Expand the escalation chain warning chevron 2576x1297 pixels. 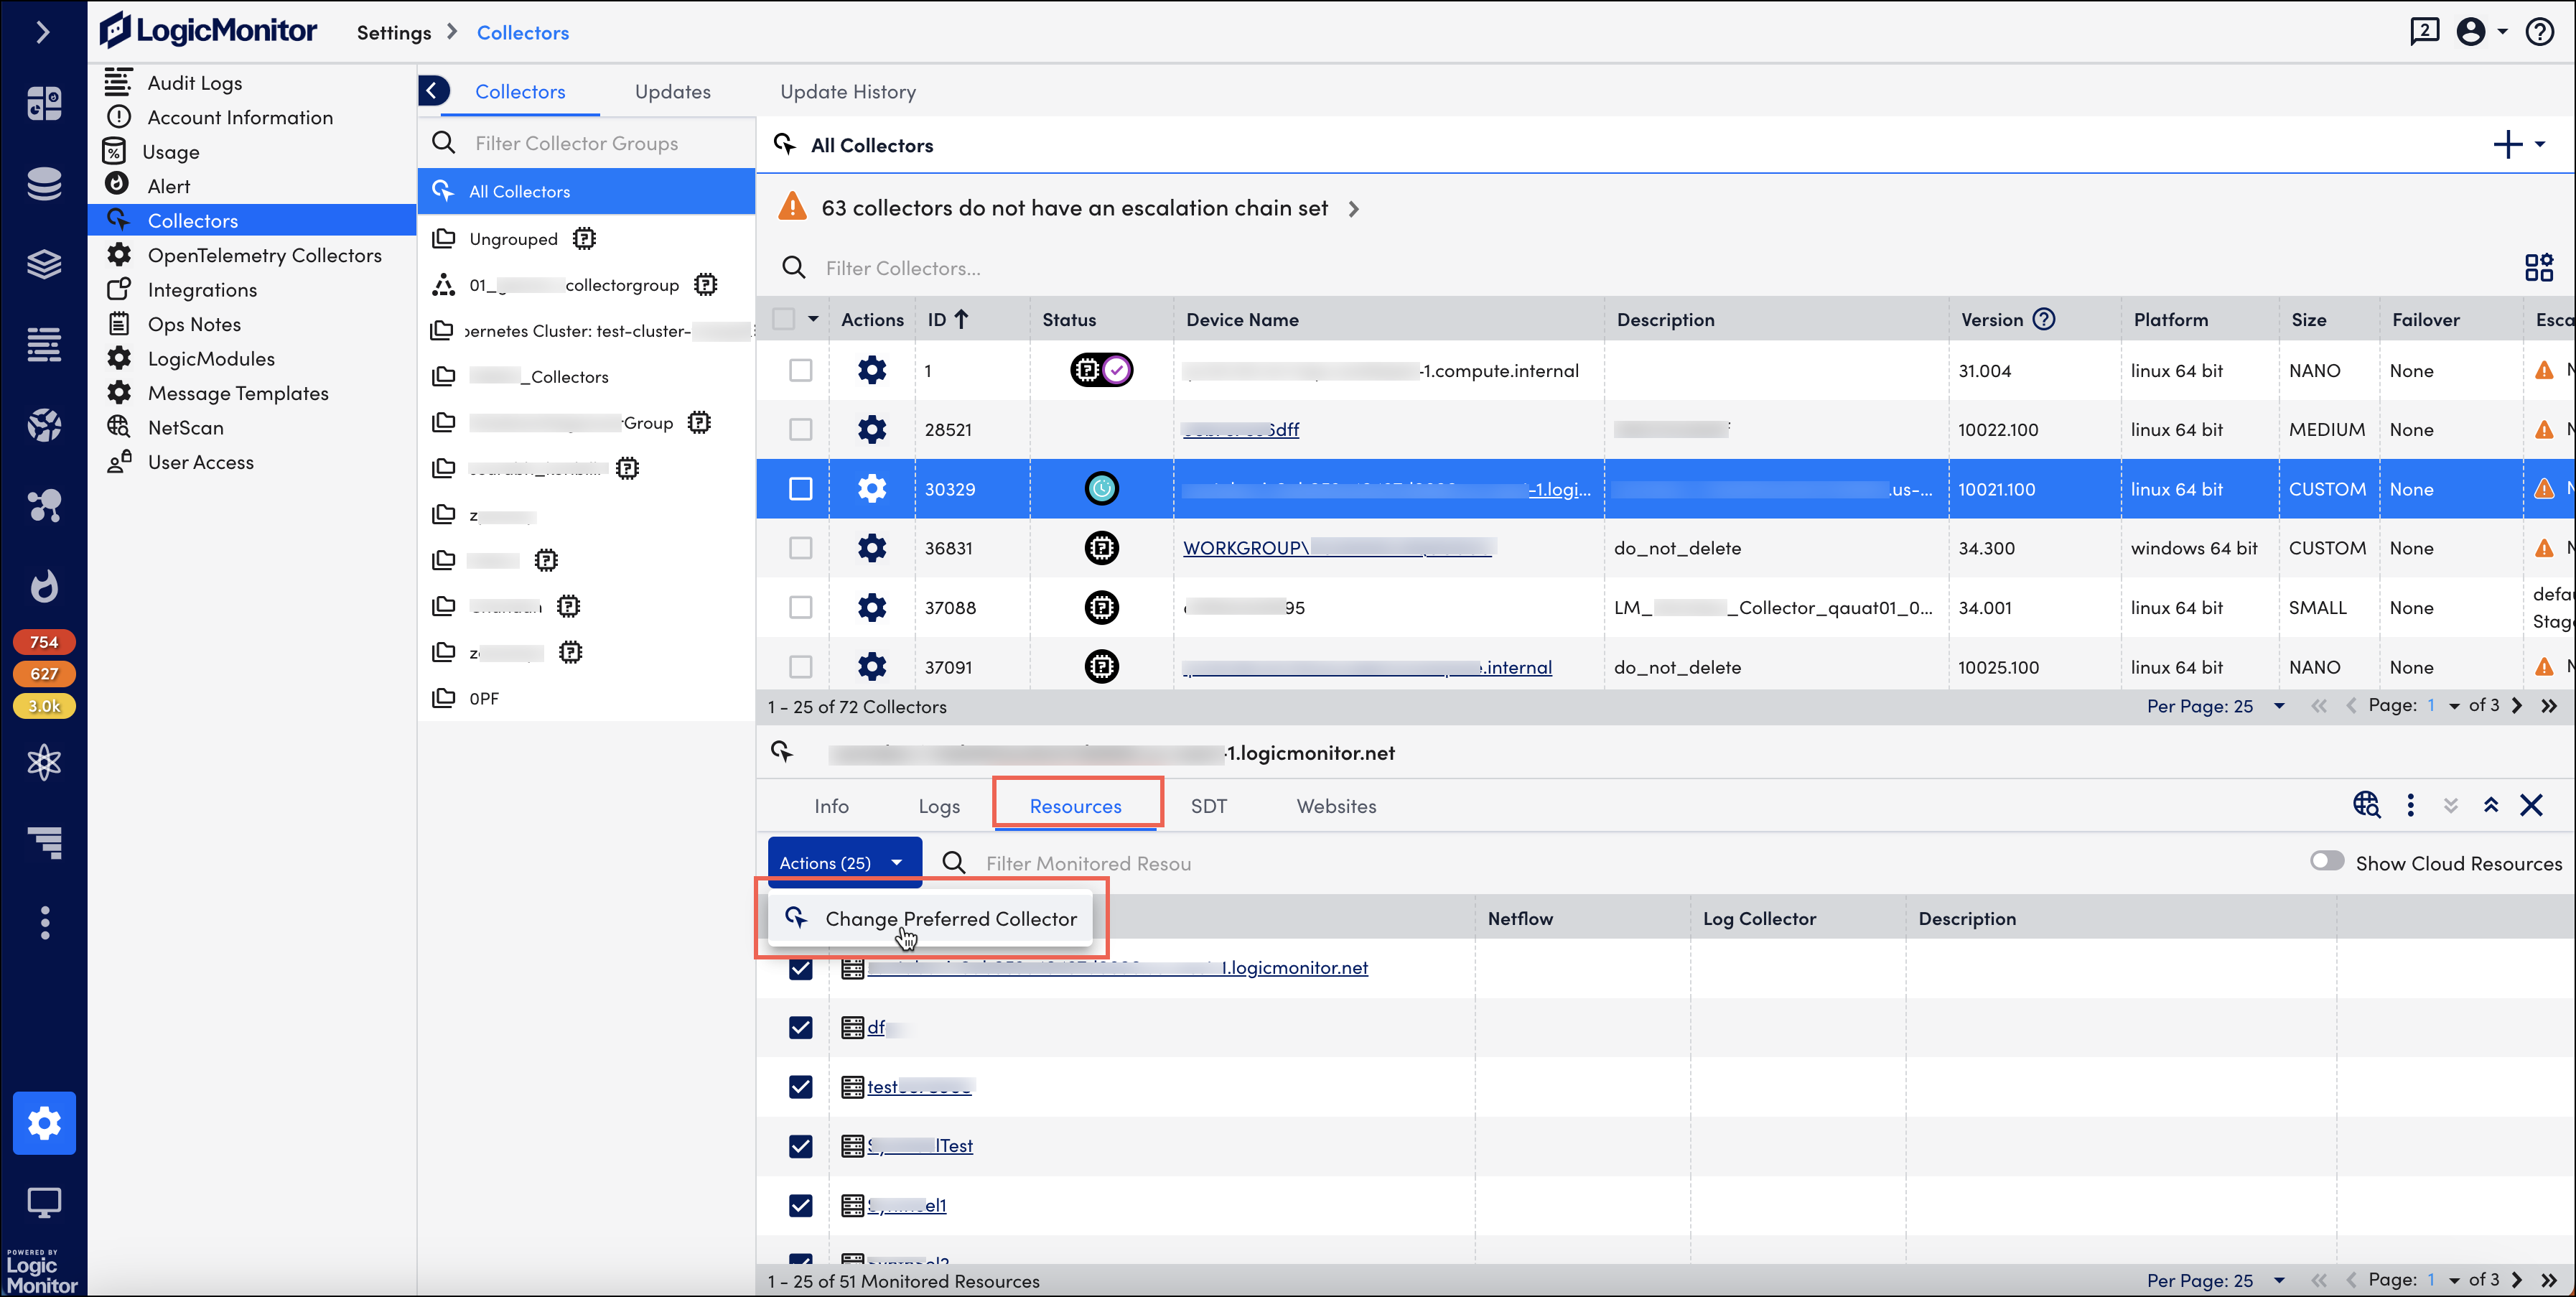pos(1353,208)
